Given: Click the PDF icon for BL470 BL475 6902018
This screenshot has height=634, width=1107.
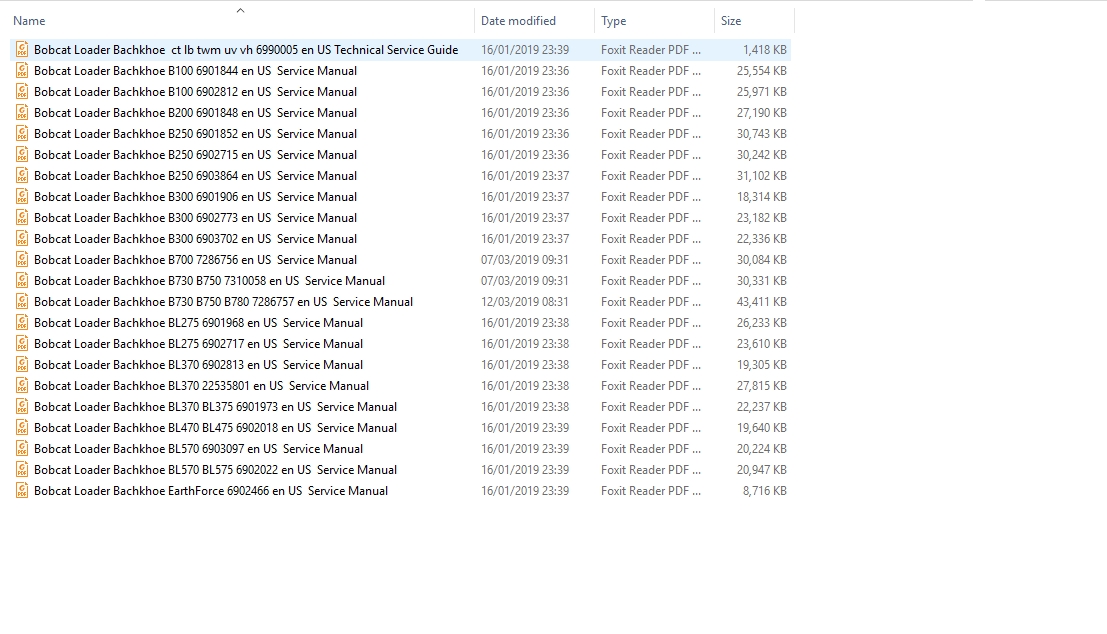Looking at the screenshot, I should 22,428.
